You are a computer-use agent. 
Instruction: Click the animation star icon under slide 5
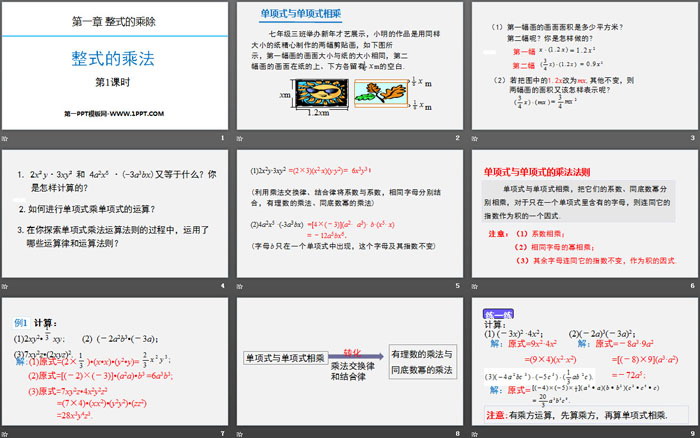(241, 284)
